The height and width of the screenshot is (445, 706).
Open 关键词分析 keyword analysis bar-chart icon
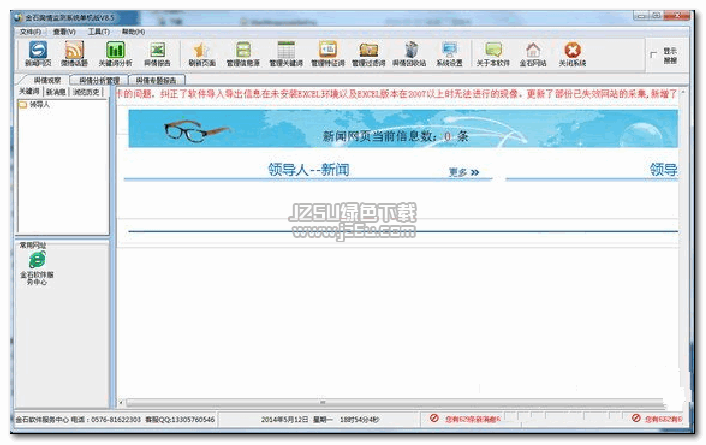coord(115,53)
